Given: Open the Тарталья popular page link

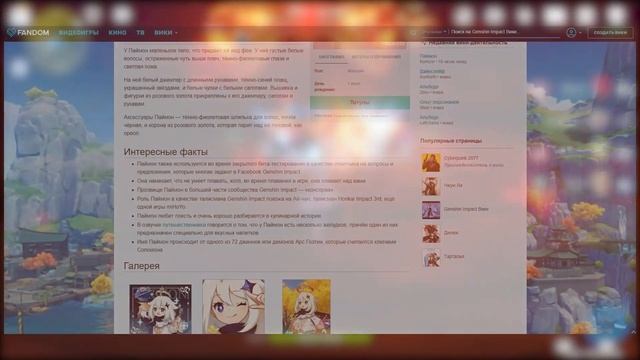Looking at the screenshot, I should [x=454, y=256].
